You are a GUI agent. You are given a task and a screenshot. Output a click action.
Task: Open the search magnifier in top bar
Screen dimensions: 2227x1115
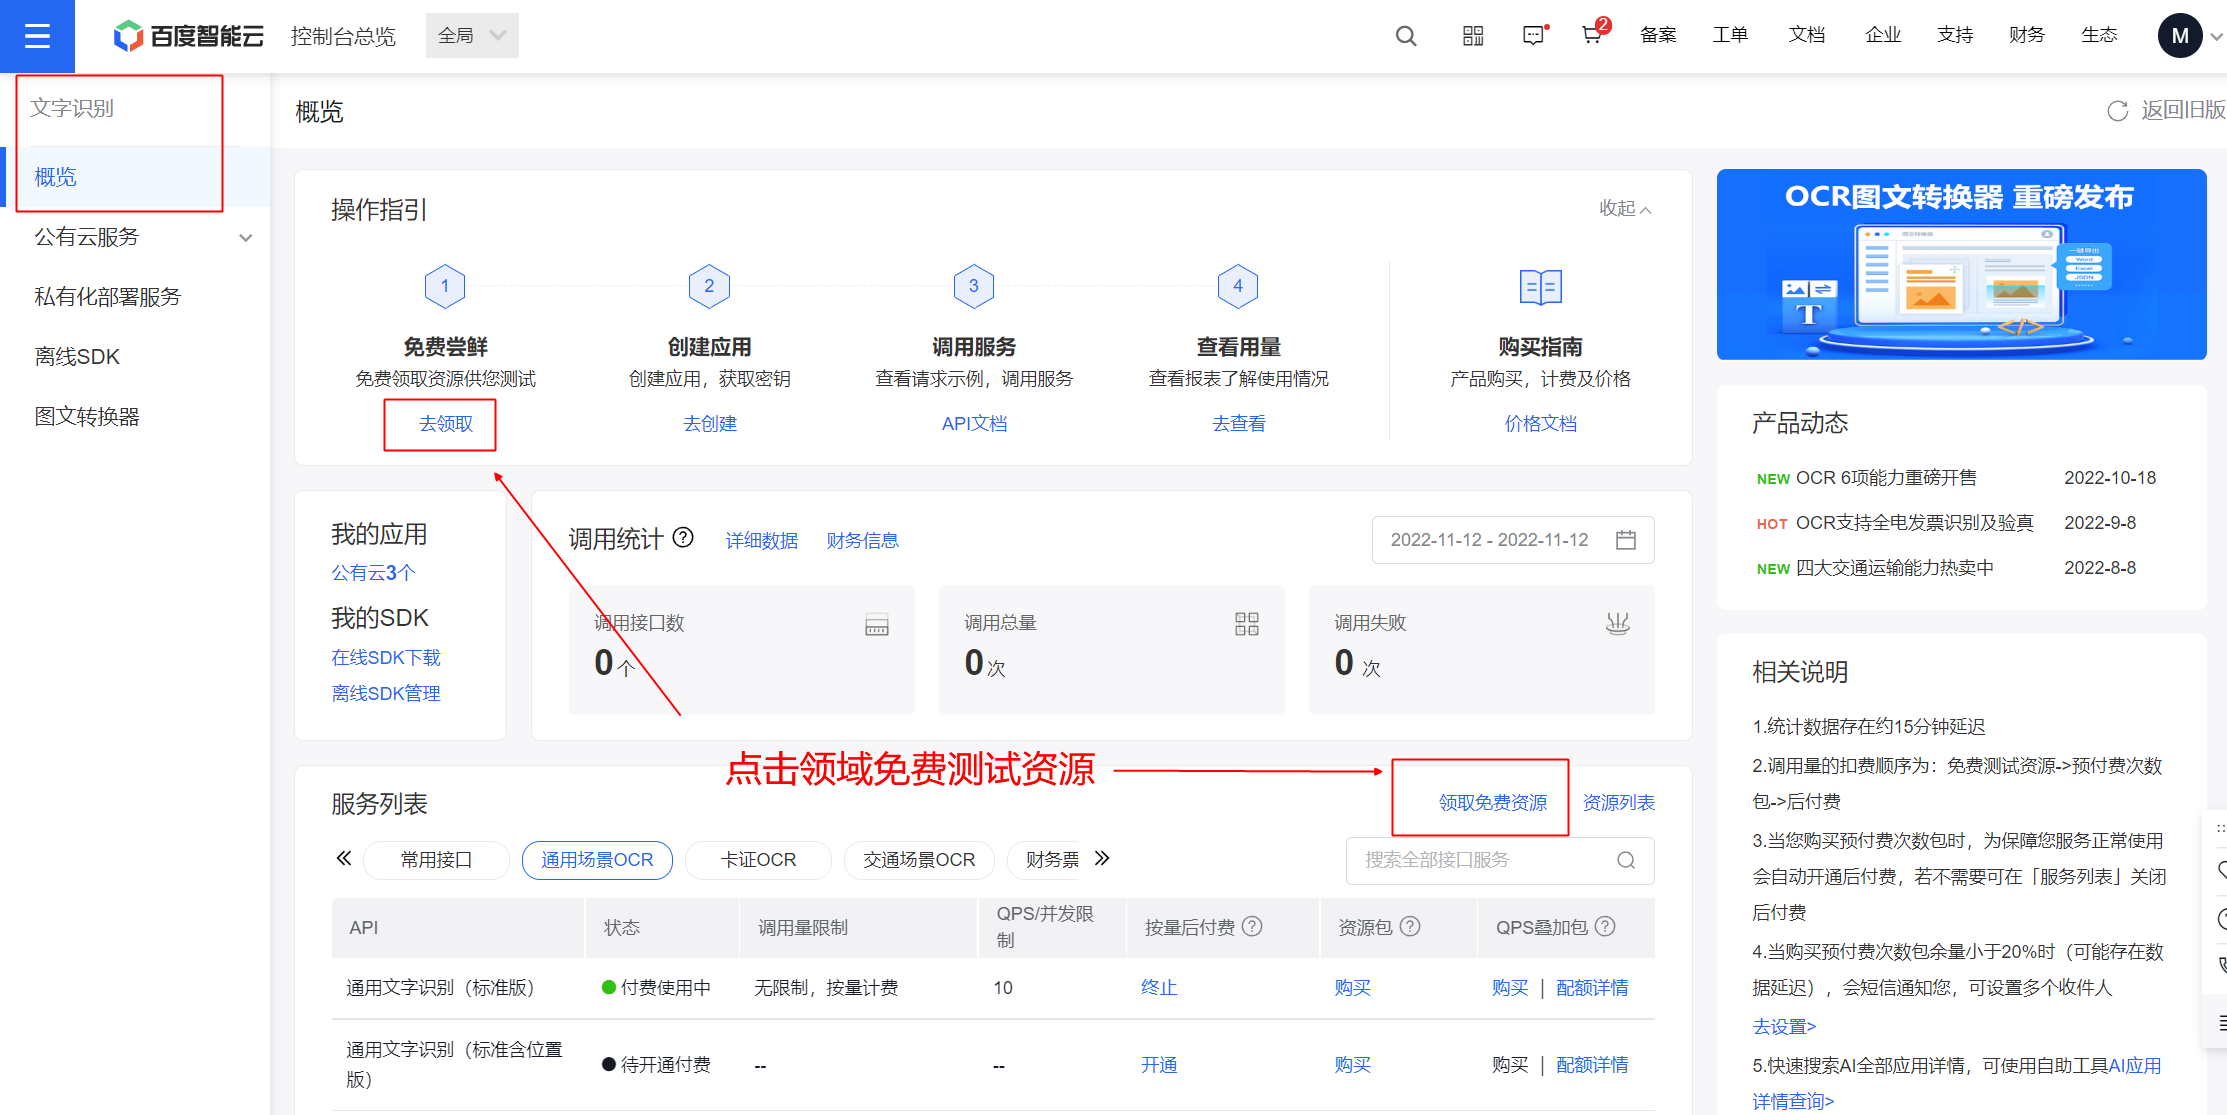click(x=1406, y=36)
